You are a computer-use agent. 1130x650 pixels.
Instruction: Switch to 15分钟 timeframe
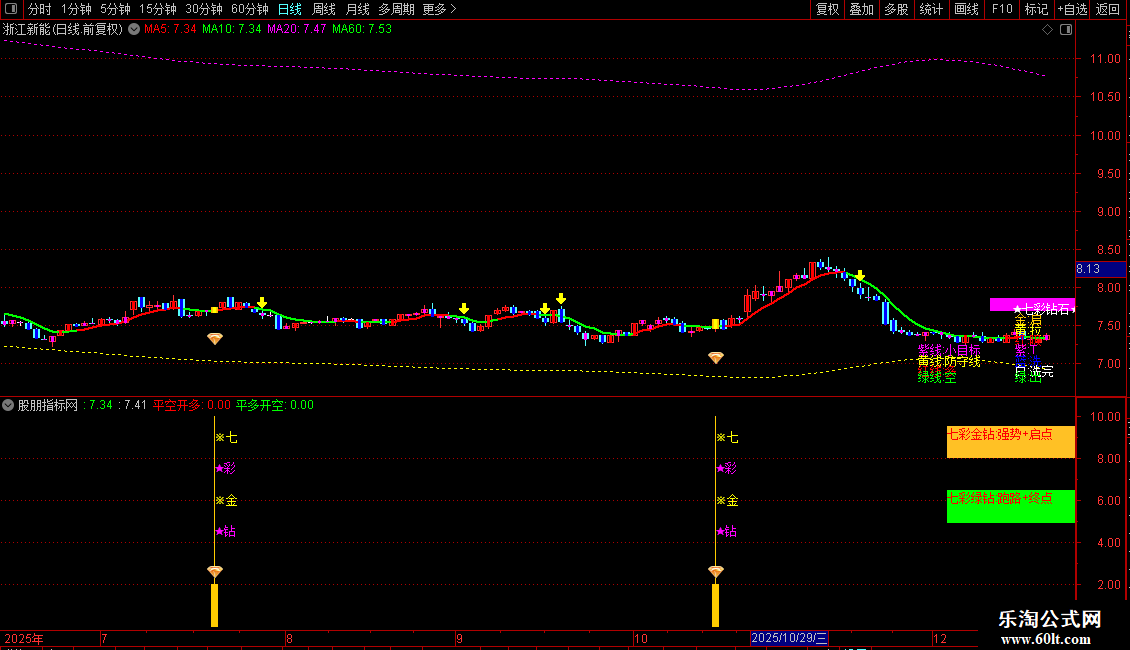pyautogui.click(x=158, y=9)
